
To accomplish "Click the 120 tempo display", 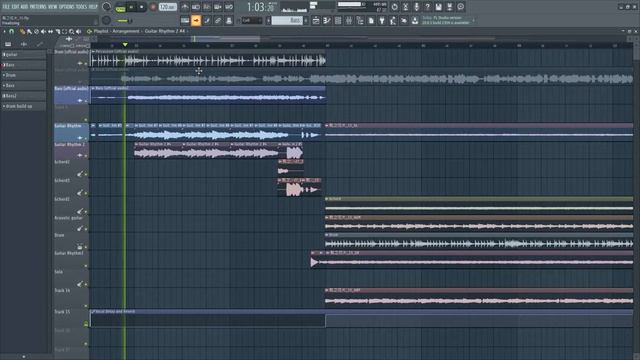I will [x=167, y=7].
